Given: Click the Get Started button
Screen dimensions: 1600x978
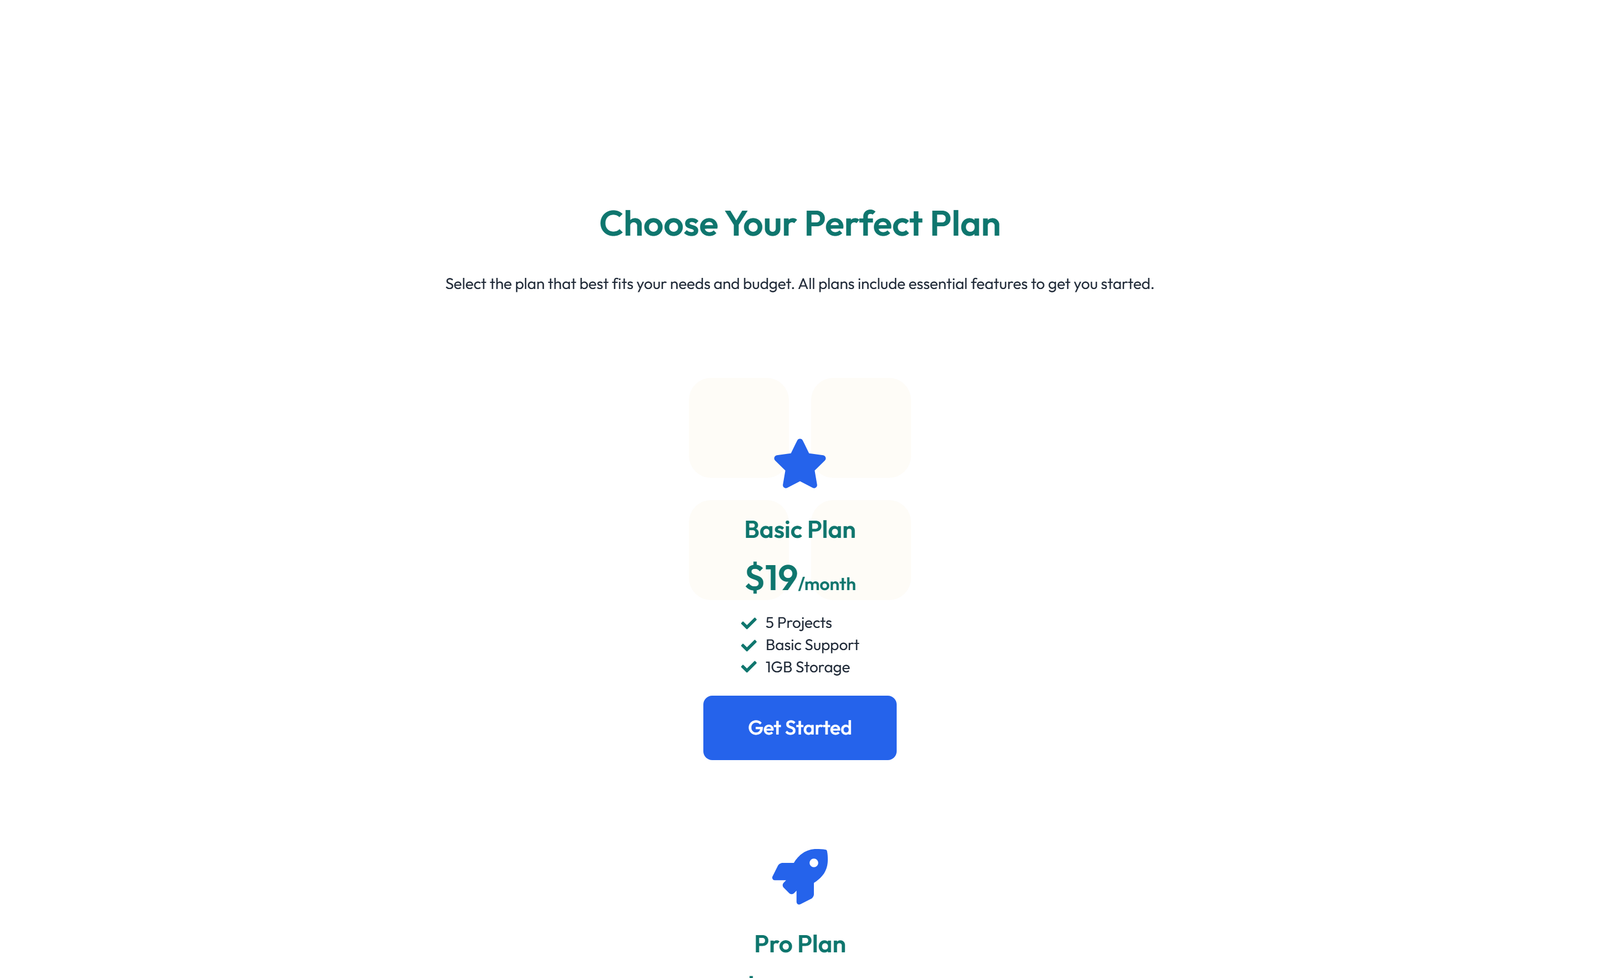Looking at the screenshot, I should (x=799, y=727).
